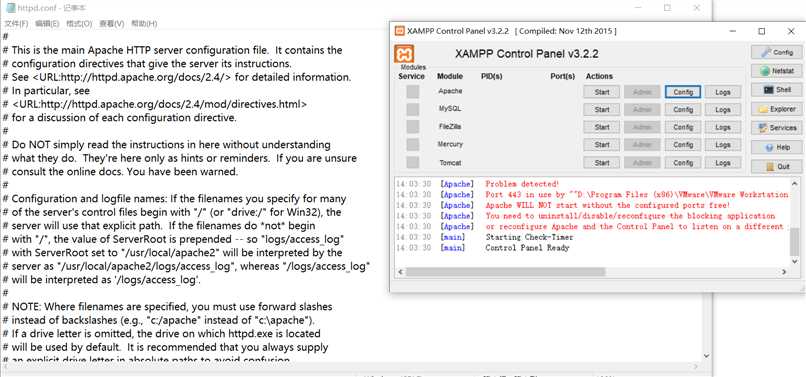Image resolution: width=806 pixels, height=377 pixels.
Task: Toggle the Tomcat service checkbox
Action: click(x=412, y=163)
